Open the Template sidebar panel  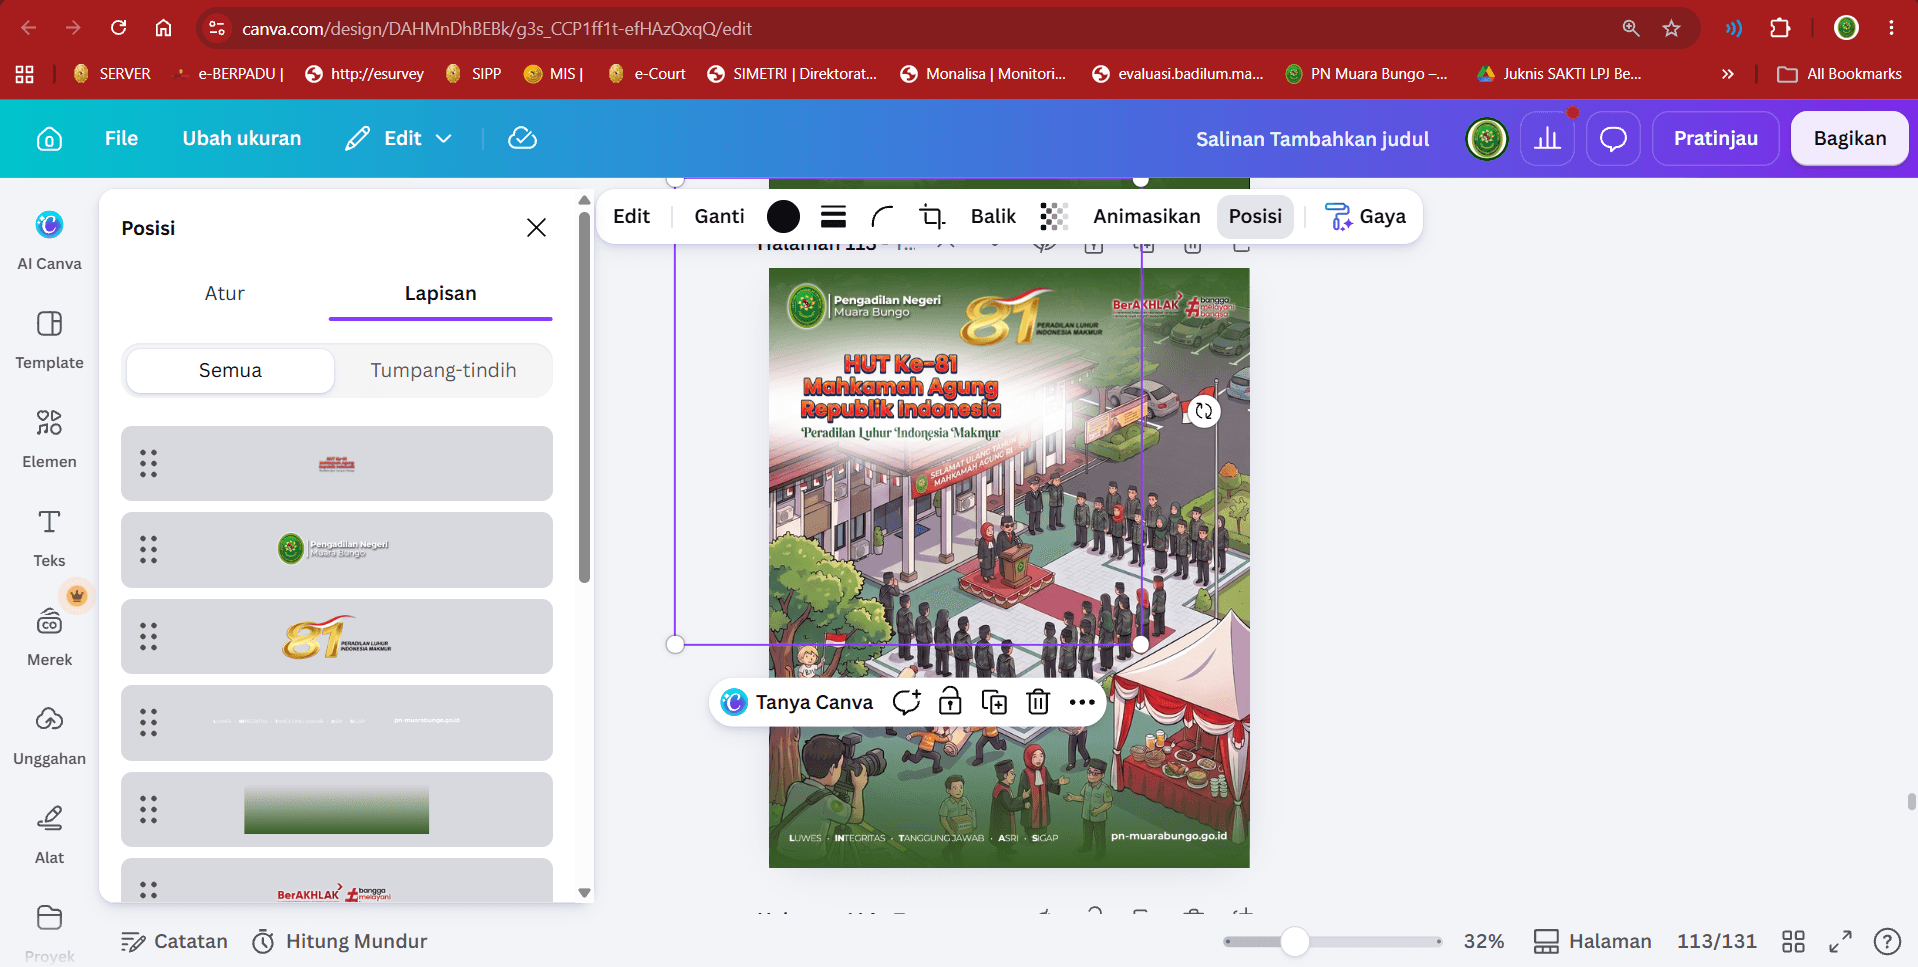pyautogui.click(x=49, y=340)
